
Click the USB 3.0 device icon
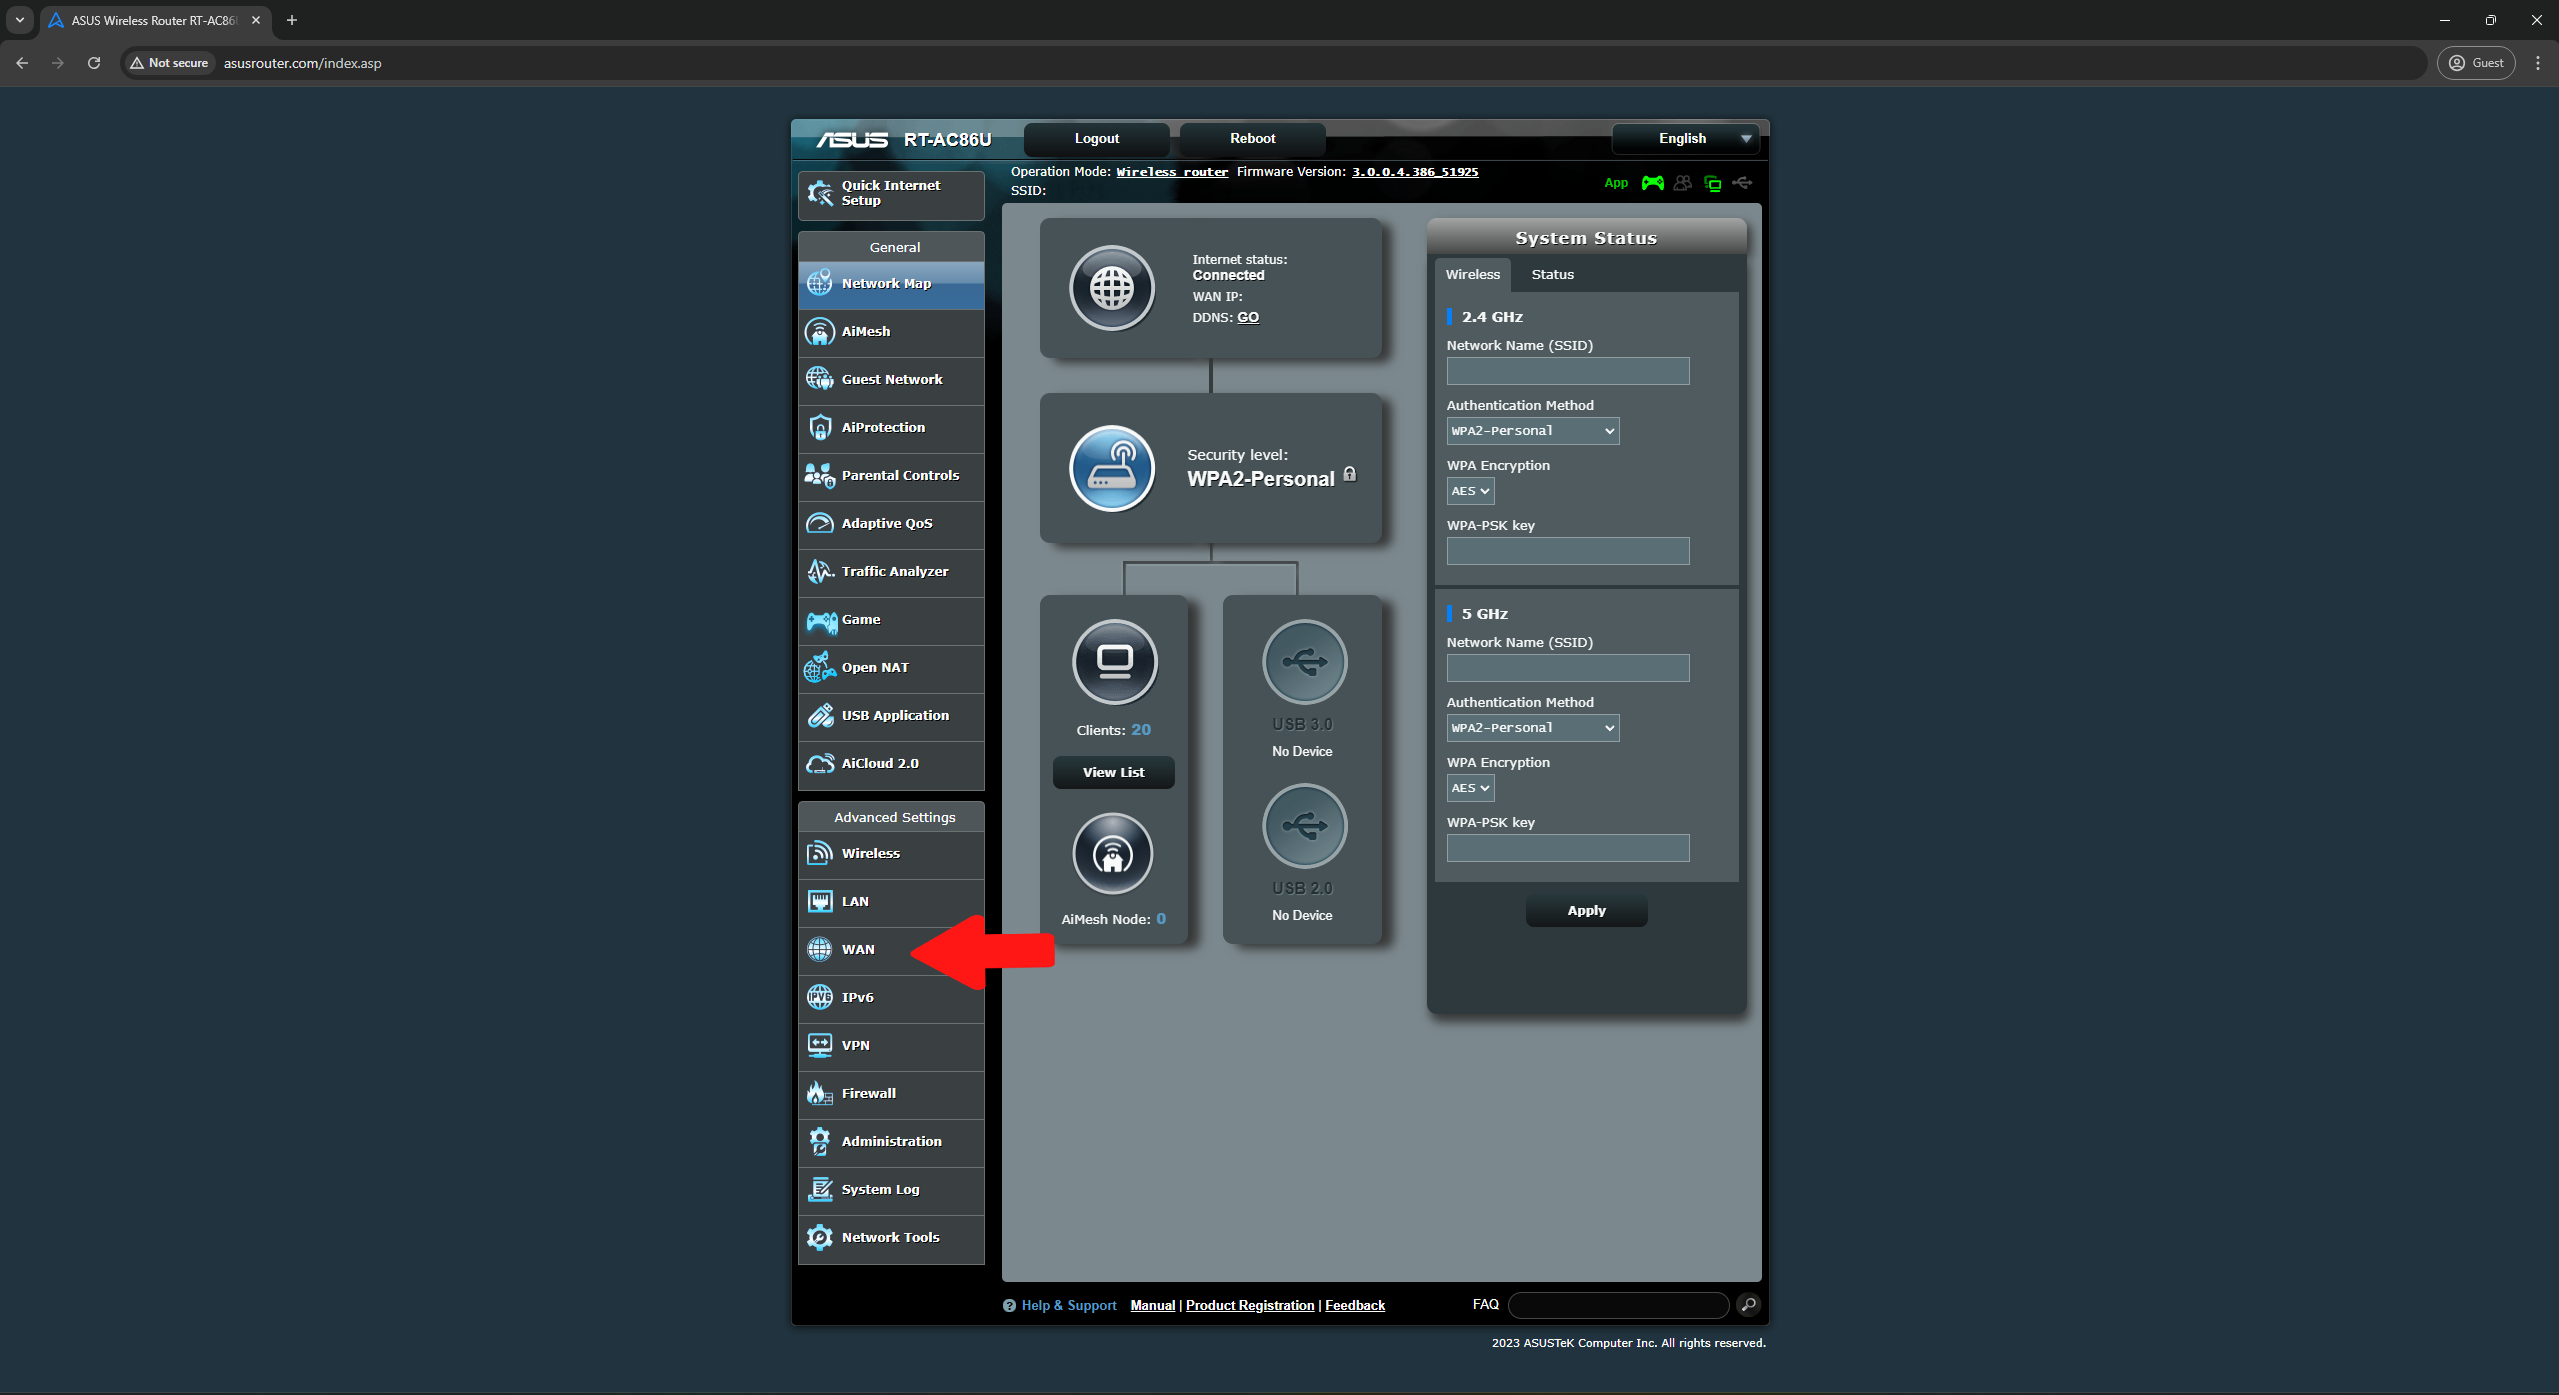coord(1304,662)
